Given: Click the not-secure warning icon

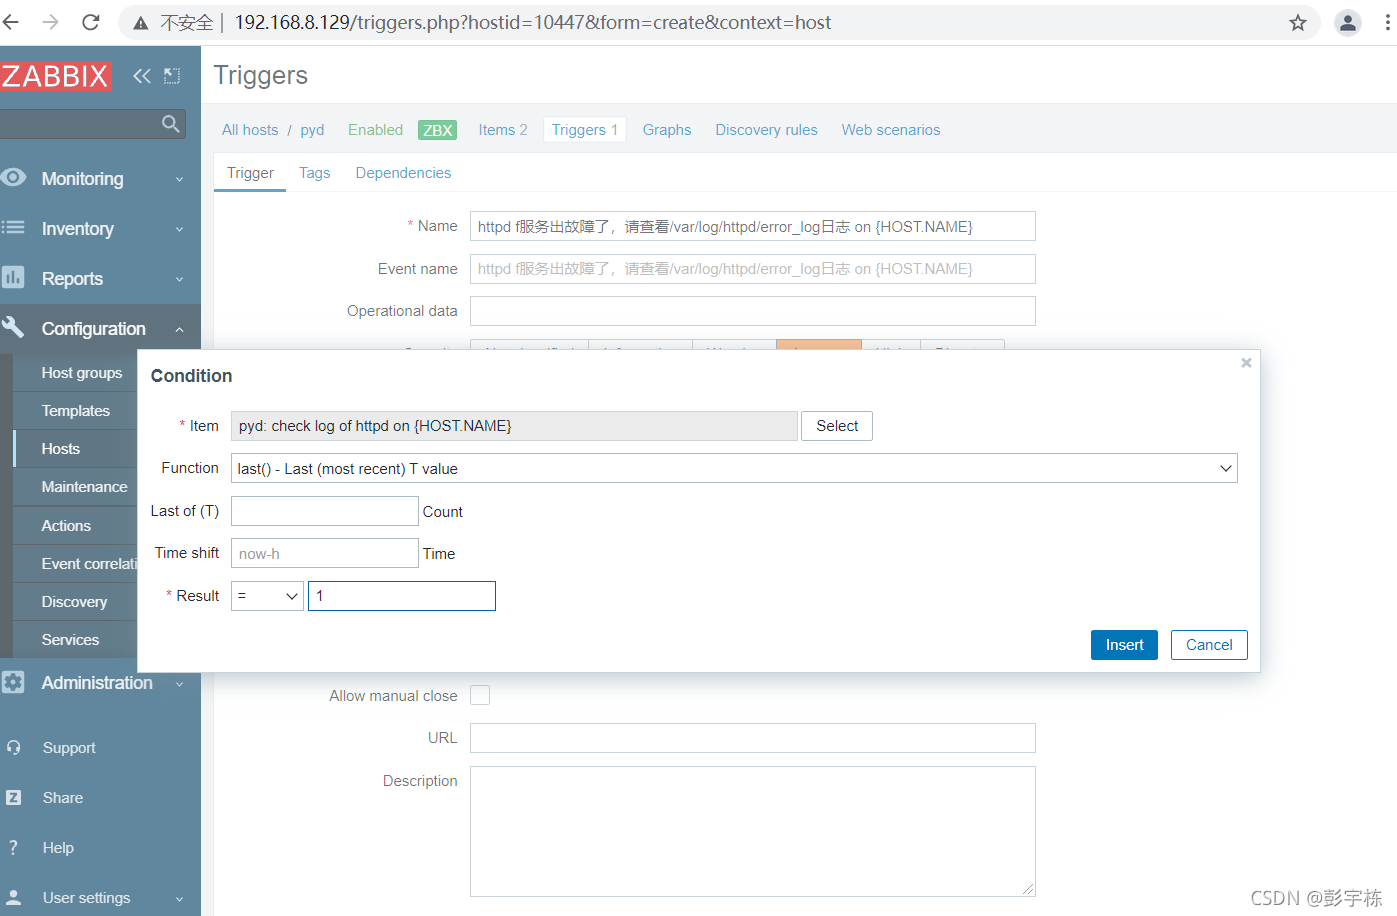Looking at the screenshot, I should (x=141, y=23).
